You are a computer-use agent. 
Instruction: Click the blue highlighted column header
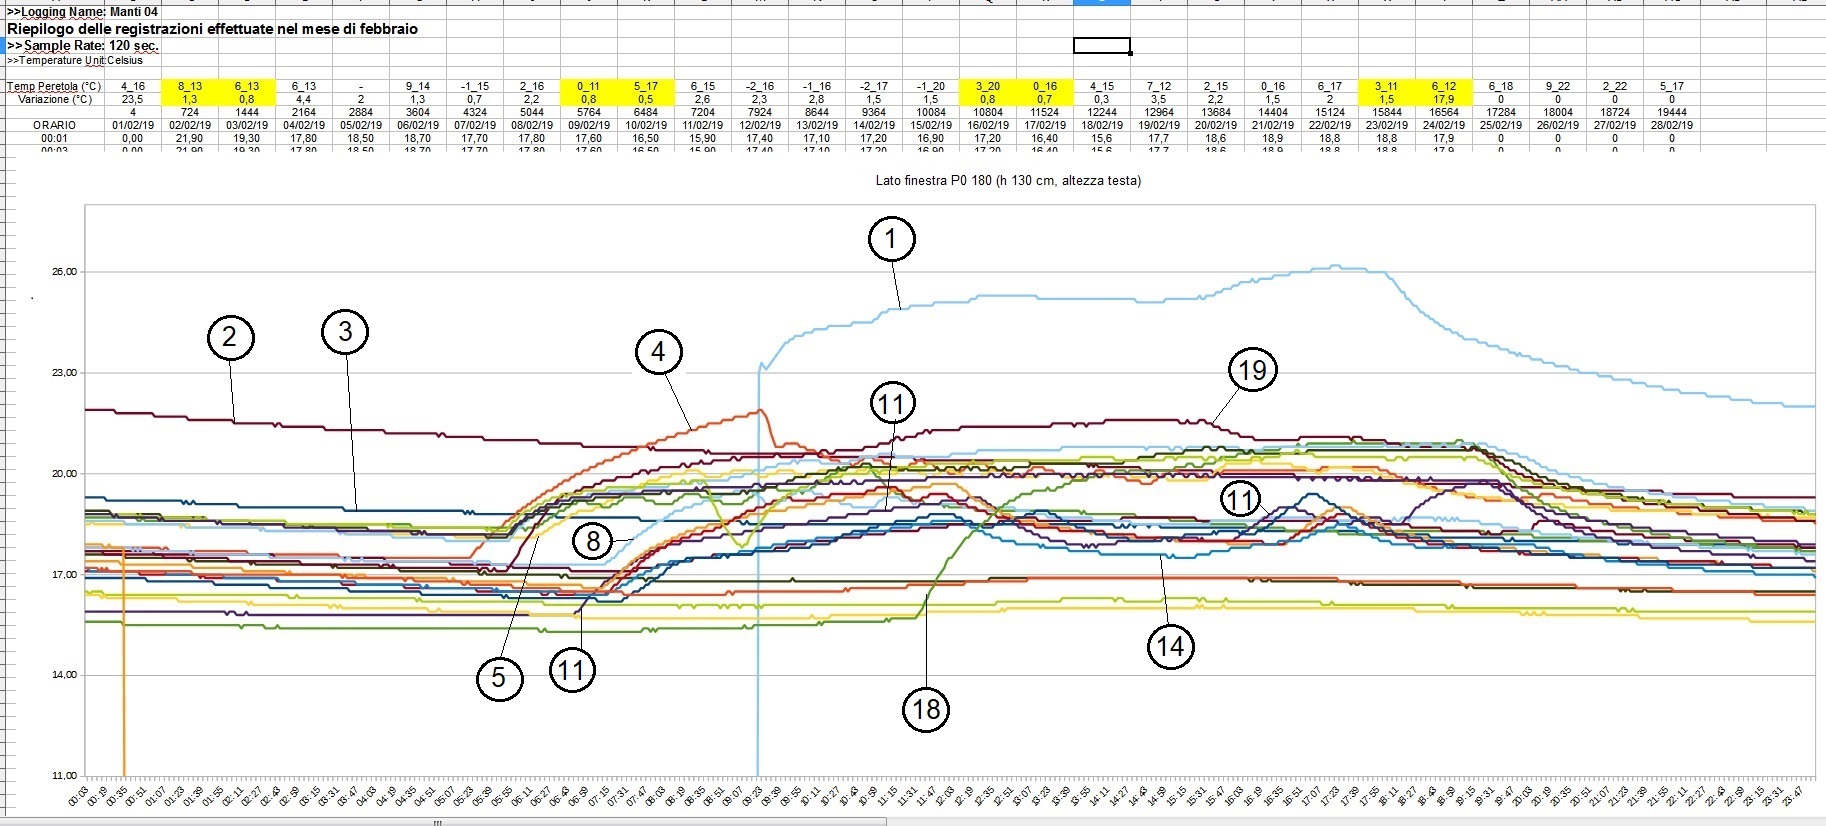pyautogui.click(x=1101, y=2)
